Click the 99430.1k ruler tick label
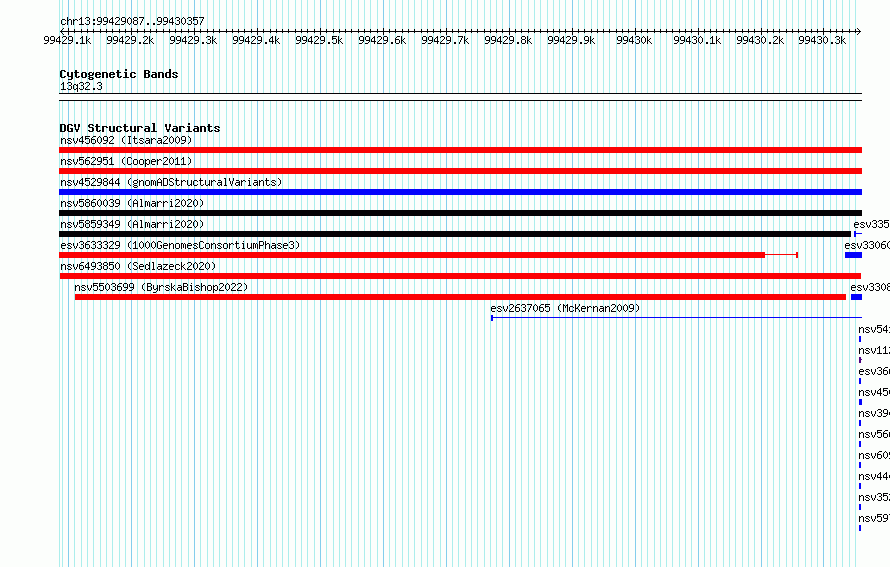This screenshot has width=890, height=567. pyautogui.click(x=697, y=40)
